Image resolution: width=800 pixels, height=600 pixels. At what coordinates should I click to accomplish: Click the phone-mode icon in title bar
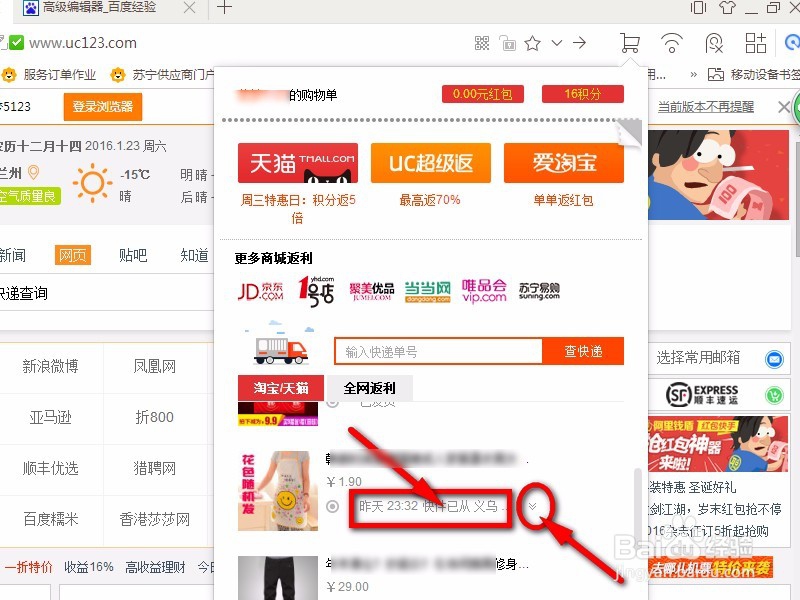click(x=698, y=8)
